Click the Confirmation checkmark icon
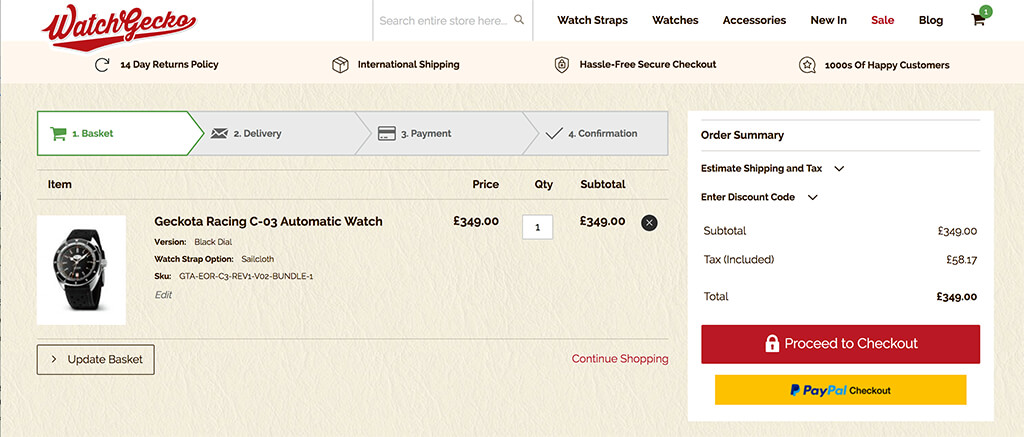 (x=553, y=133)
